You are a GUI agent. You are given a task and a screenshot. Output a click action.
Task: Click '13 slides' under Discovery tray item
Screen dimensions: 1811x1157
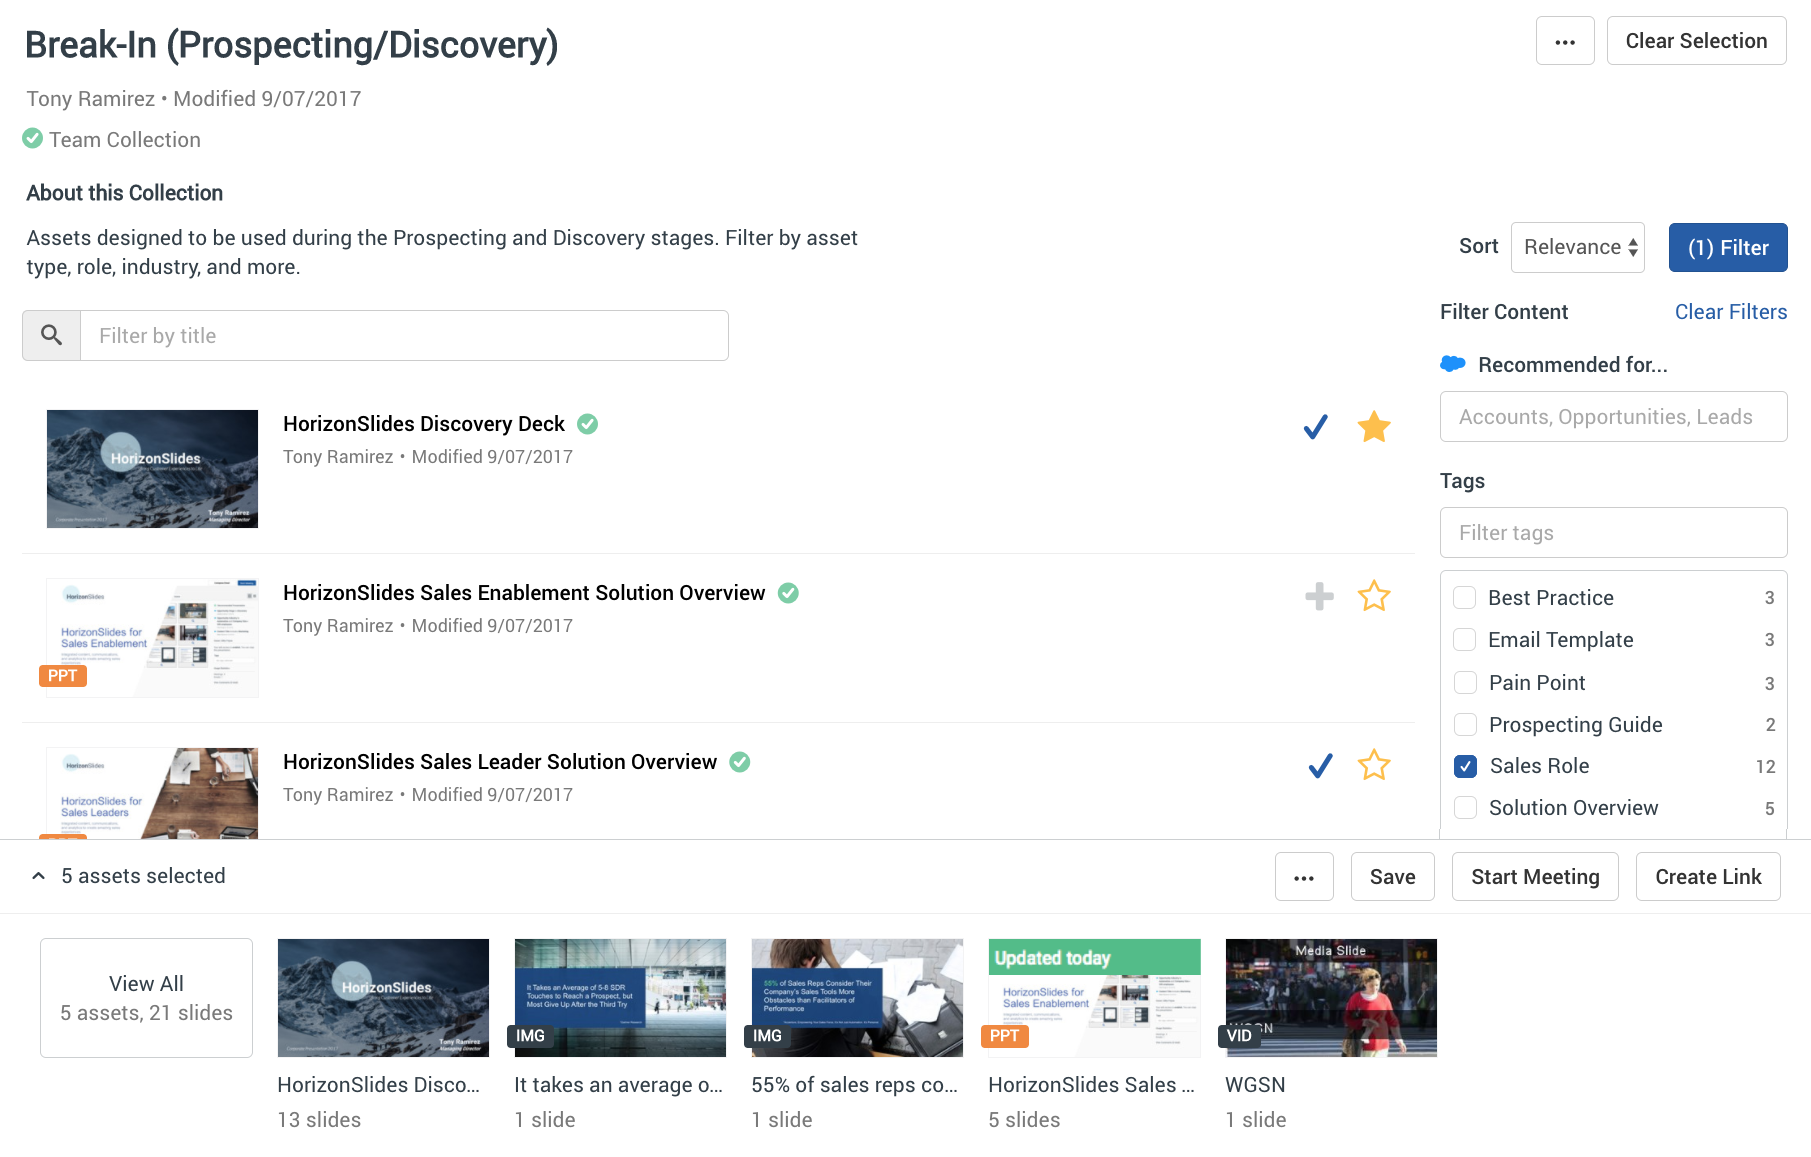pos(319,1120)
